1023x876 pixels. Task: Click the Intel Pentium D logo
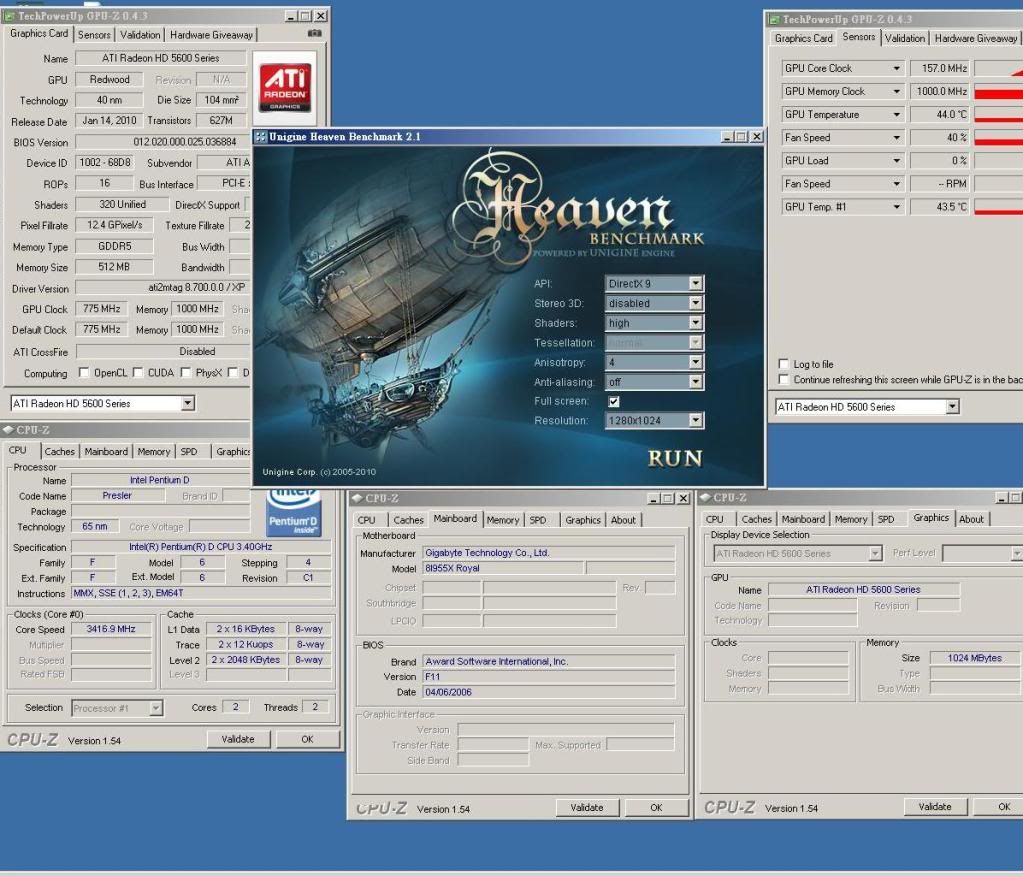(x=293, y=512)
